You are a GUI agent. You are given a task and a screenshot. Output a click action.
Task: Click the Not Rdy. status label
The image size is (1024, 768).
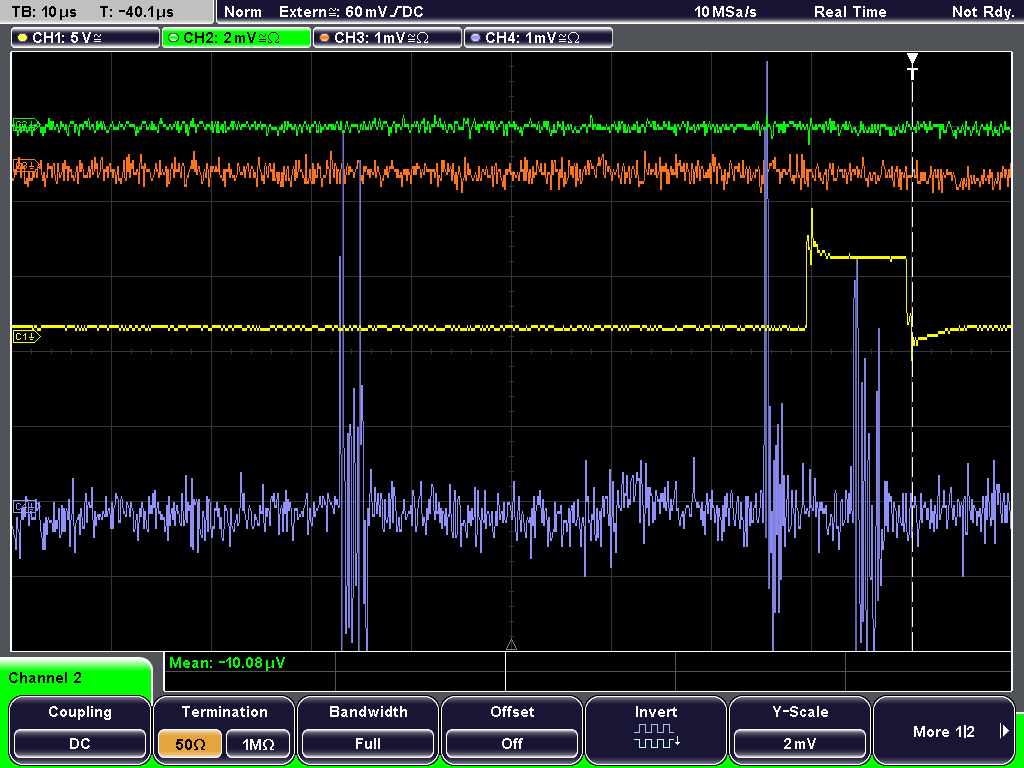tap(983, 12)
